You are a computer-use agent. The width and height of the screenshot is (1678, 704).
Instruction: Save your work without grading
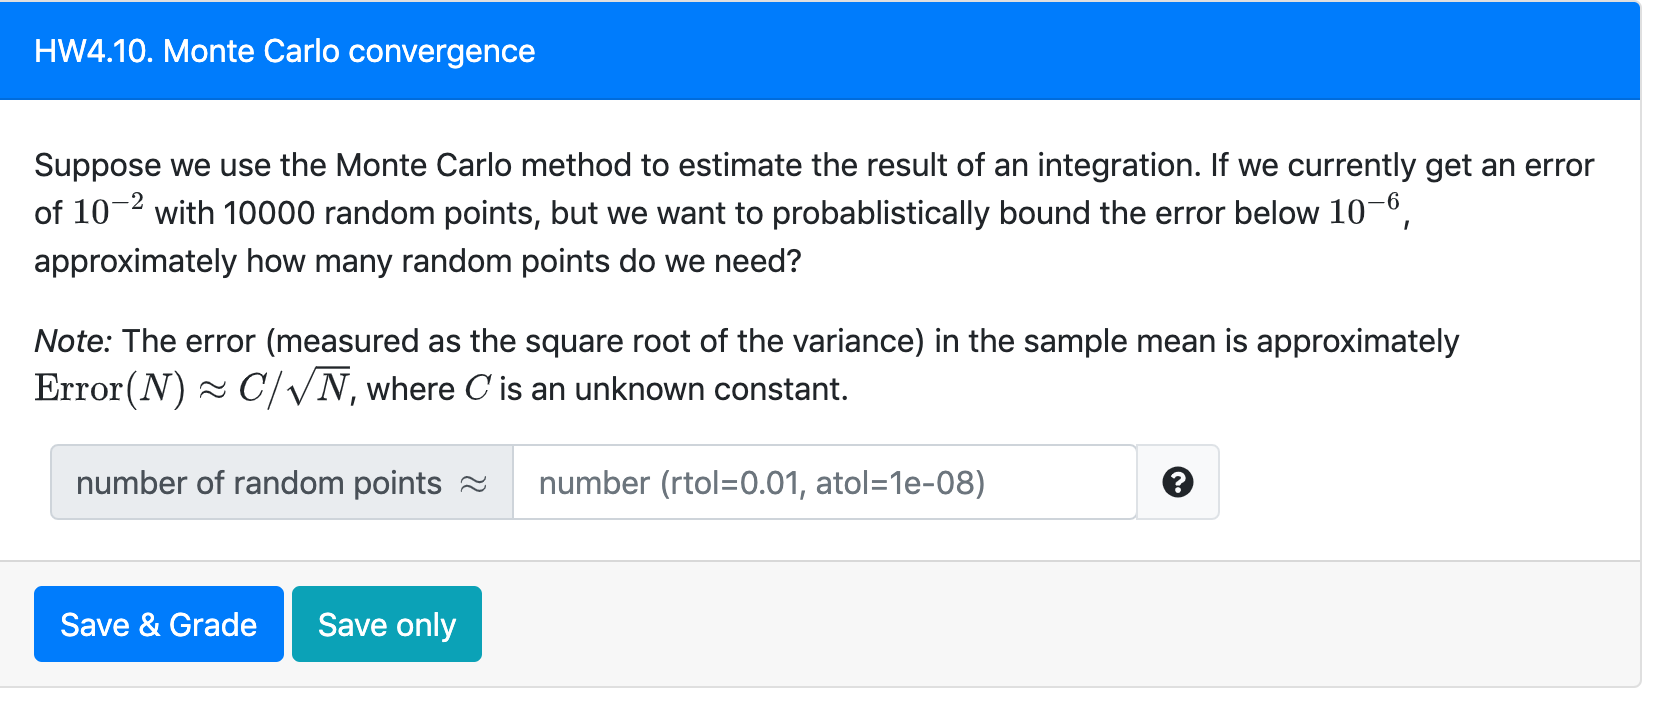[x=387, y=624]
